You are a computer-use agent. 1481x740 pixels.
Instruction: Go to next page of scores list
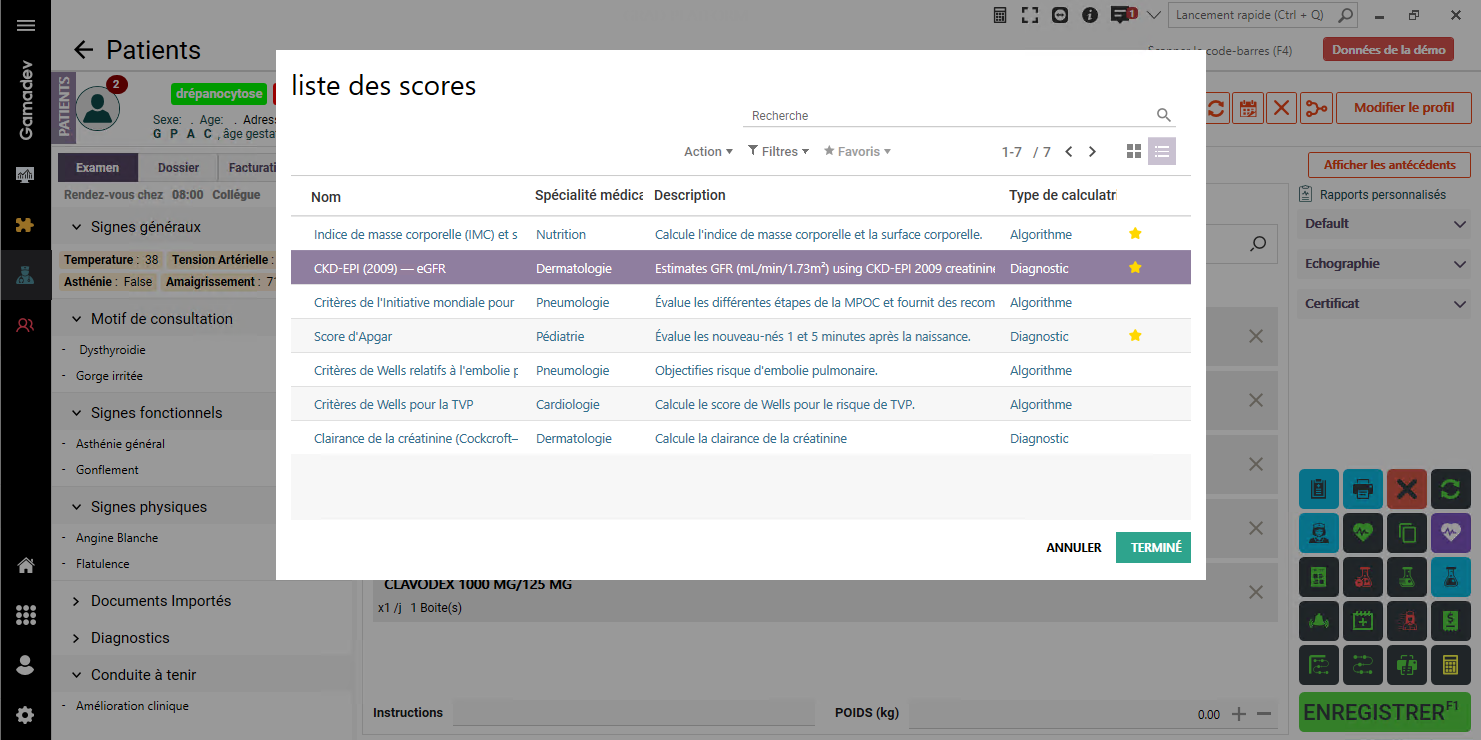coord(1092,152)
